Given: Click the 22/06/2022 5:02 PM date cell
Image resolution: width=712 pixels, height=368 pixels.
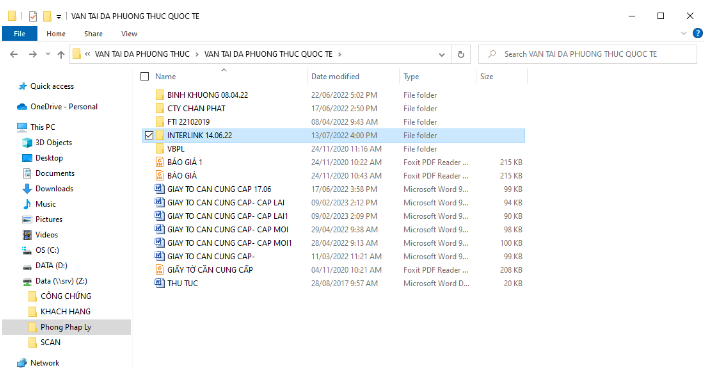Looking at the screenshot, I should (x=344, y=95).
